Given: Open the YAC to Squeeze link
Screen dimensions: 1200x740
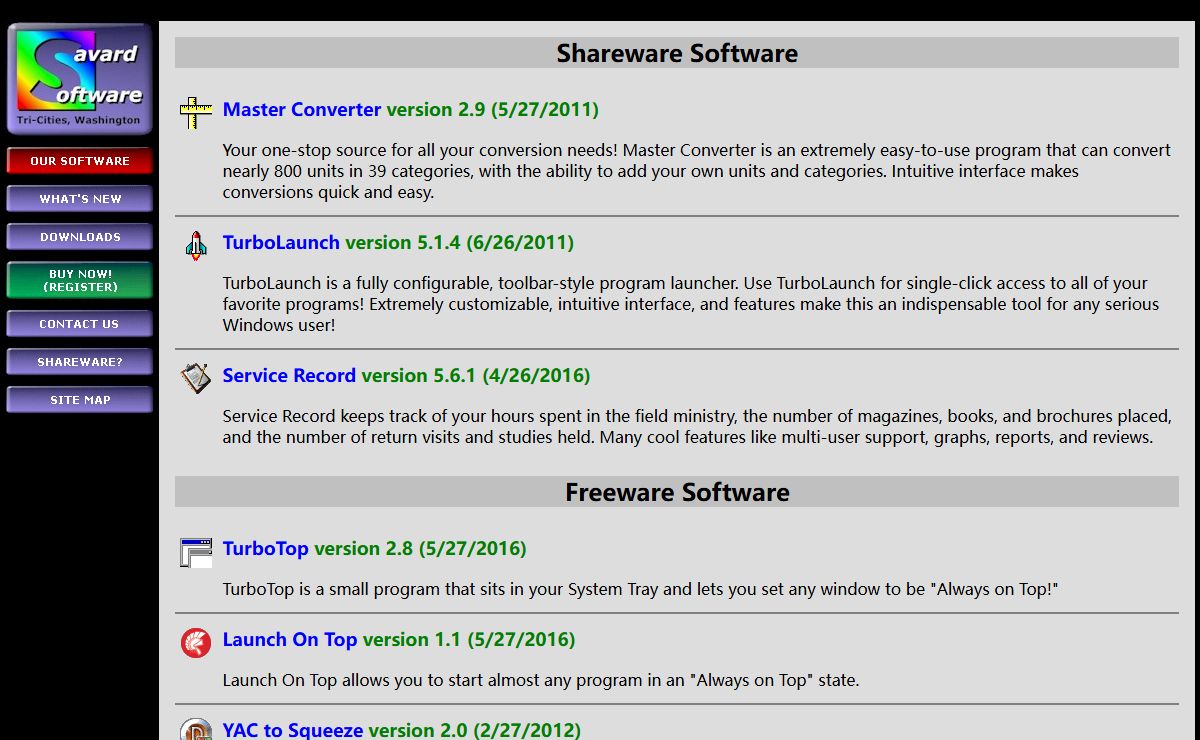Looking at the screenshot, I should (x=293, y=731).
